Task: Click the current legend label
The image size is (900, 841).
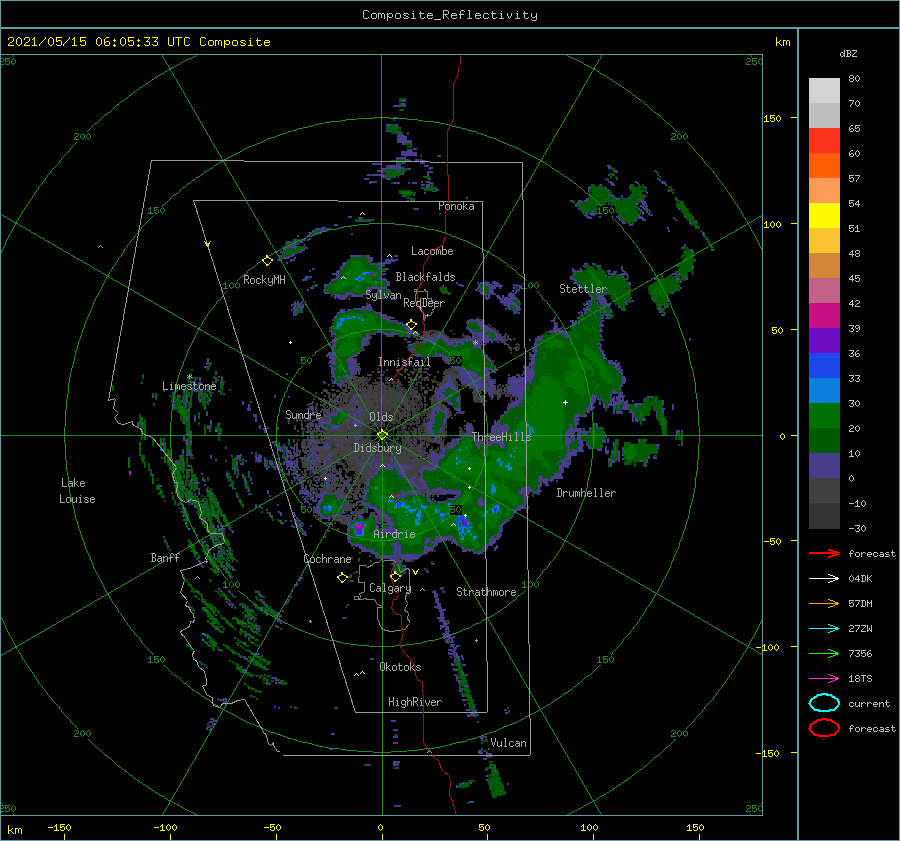Action: click(869, 703)
